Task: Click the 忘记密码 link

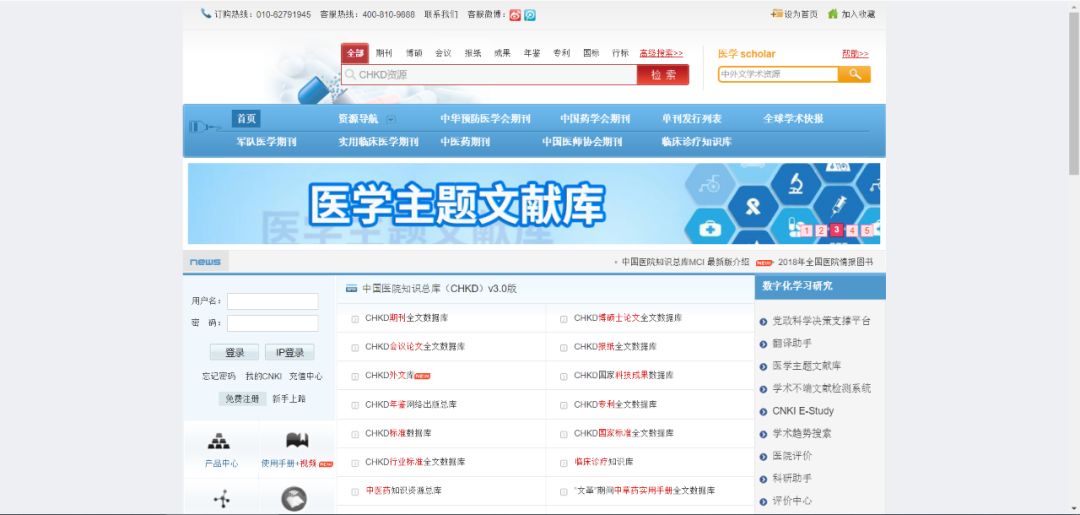Action: [218, 377]
